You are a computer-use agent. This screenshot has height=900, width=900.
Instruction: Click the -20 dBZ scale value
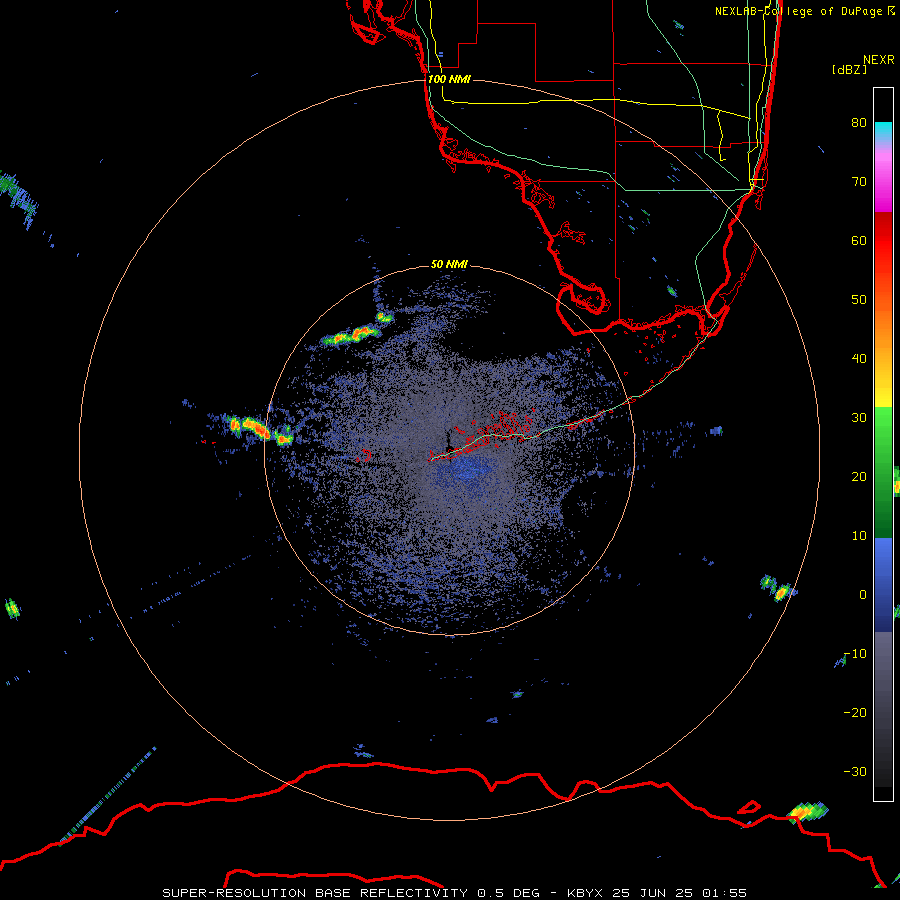pyautogui.click(x=855, y=712)
